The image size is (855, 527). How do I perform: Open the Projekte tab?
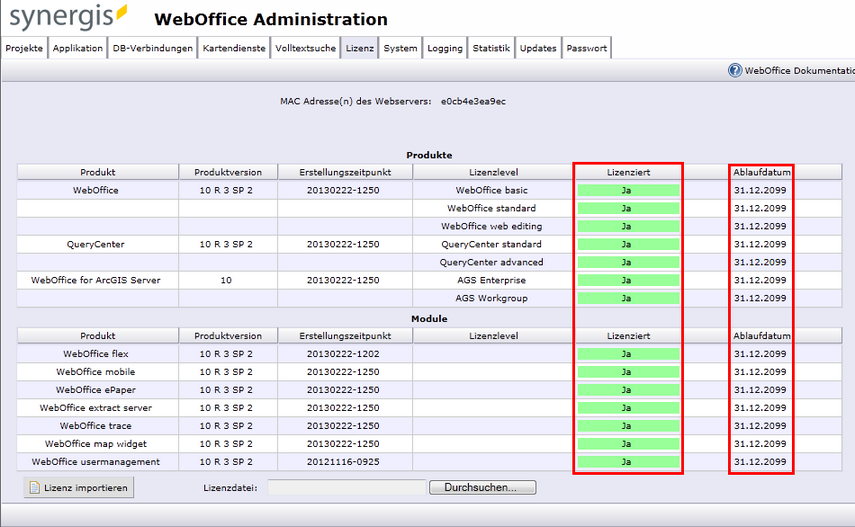click(x=24, y=48)
